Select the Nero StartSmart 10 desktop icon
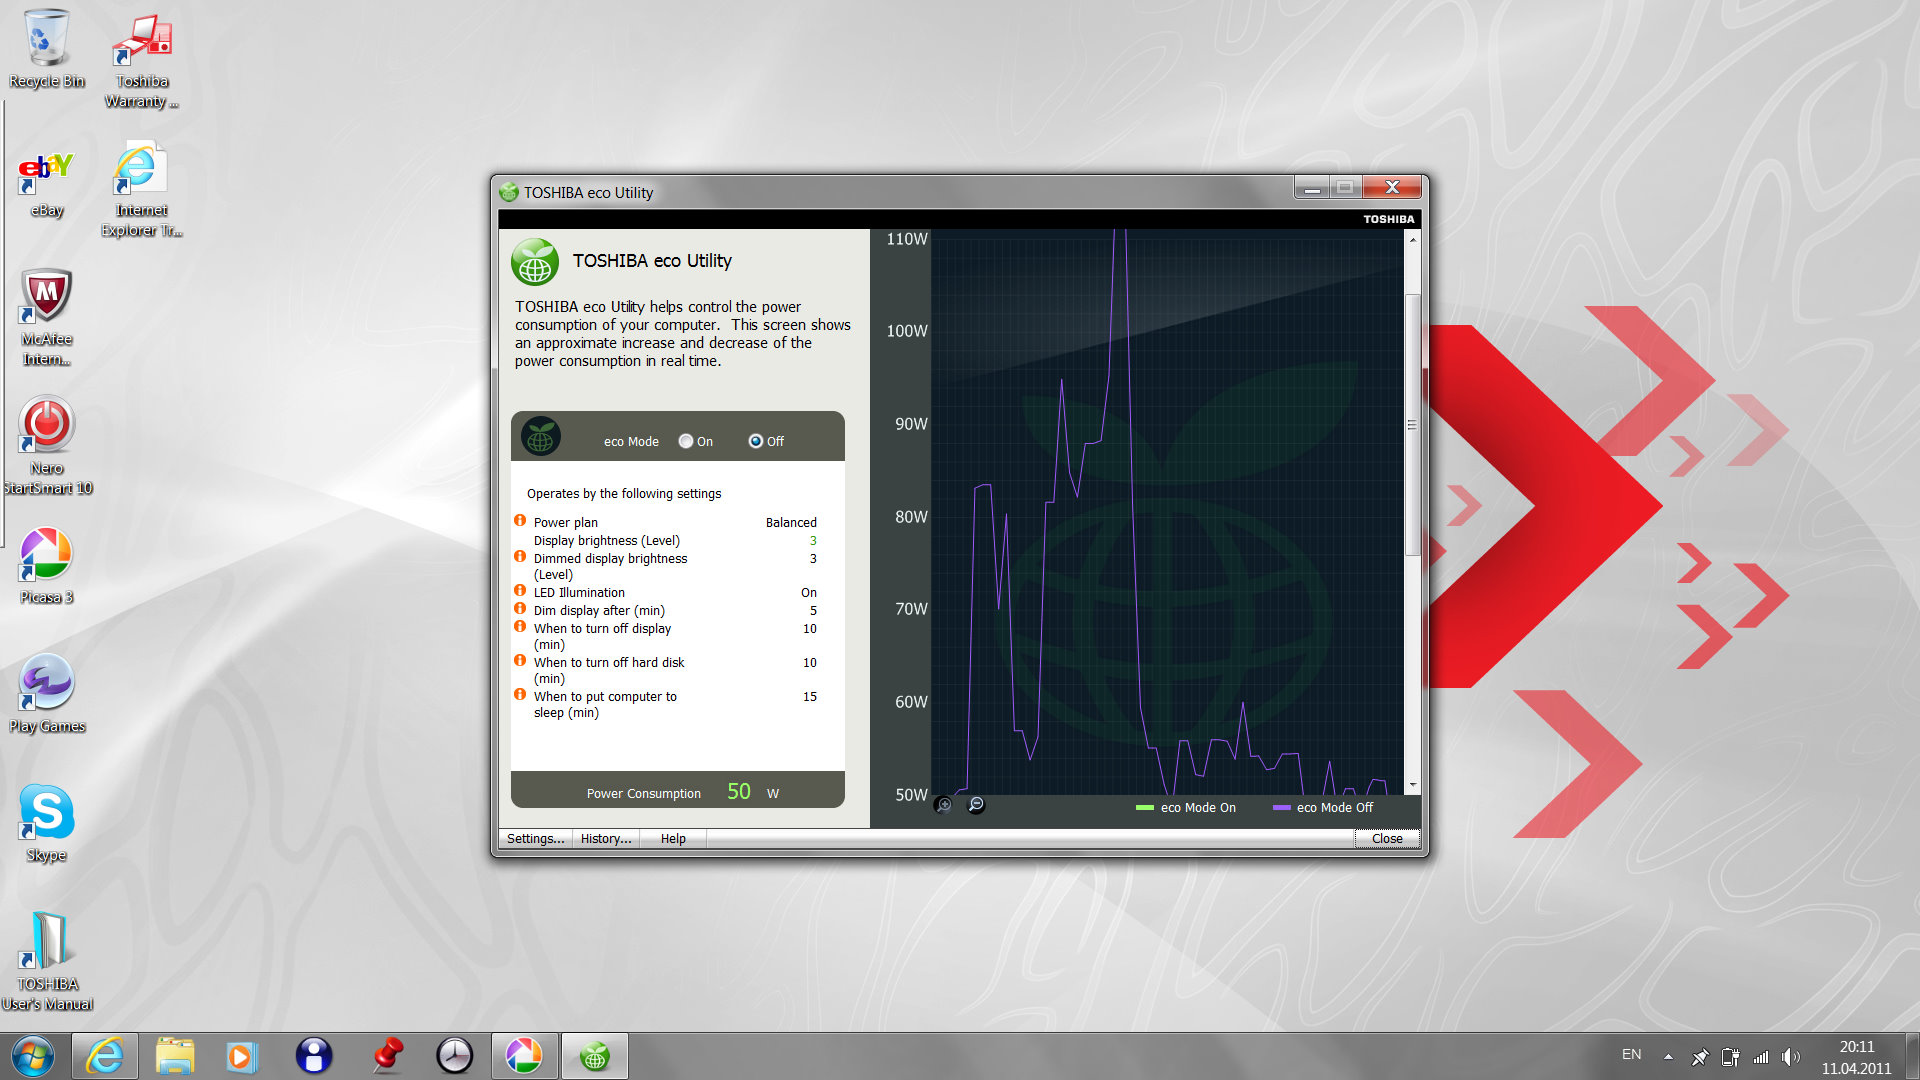1920x1080 pixels. tap(46, 446)
